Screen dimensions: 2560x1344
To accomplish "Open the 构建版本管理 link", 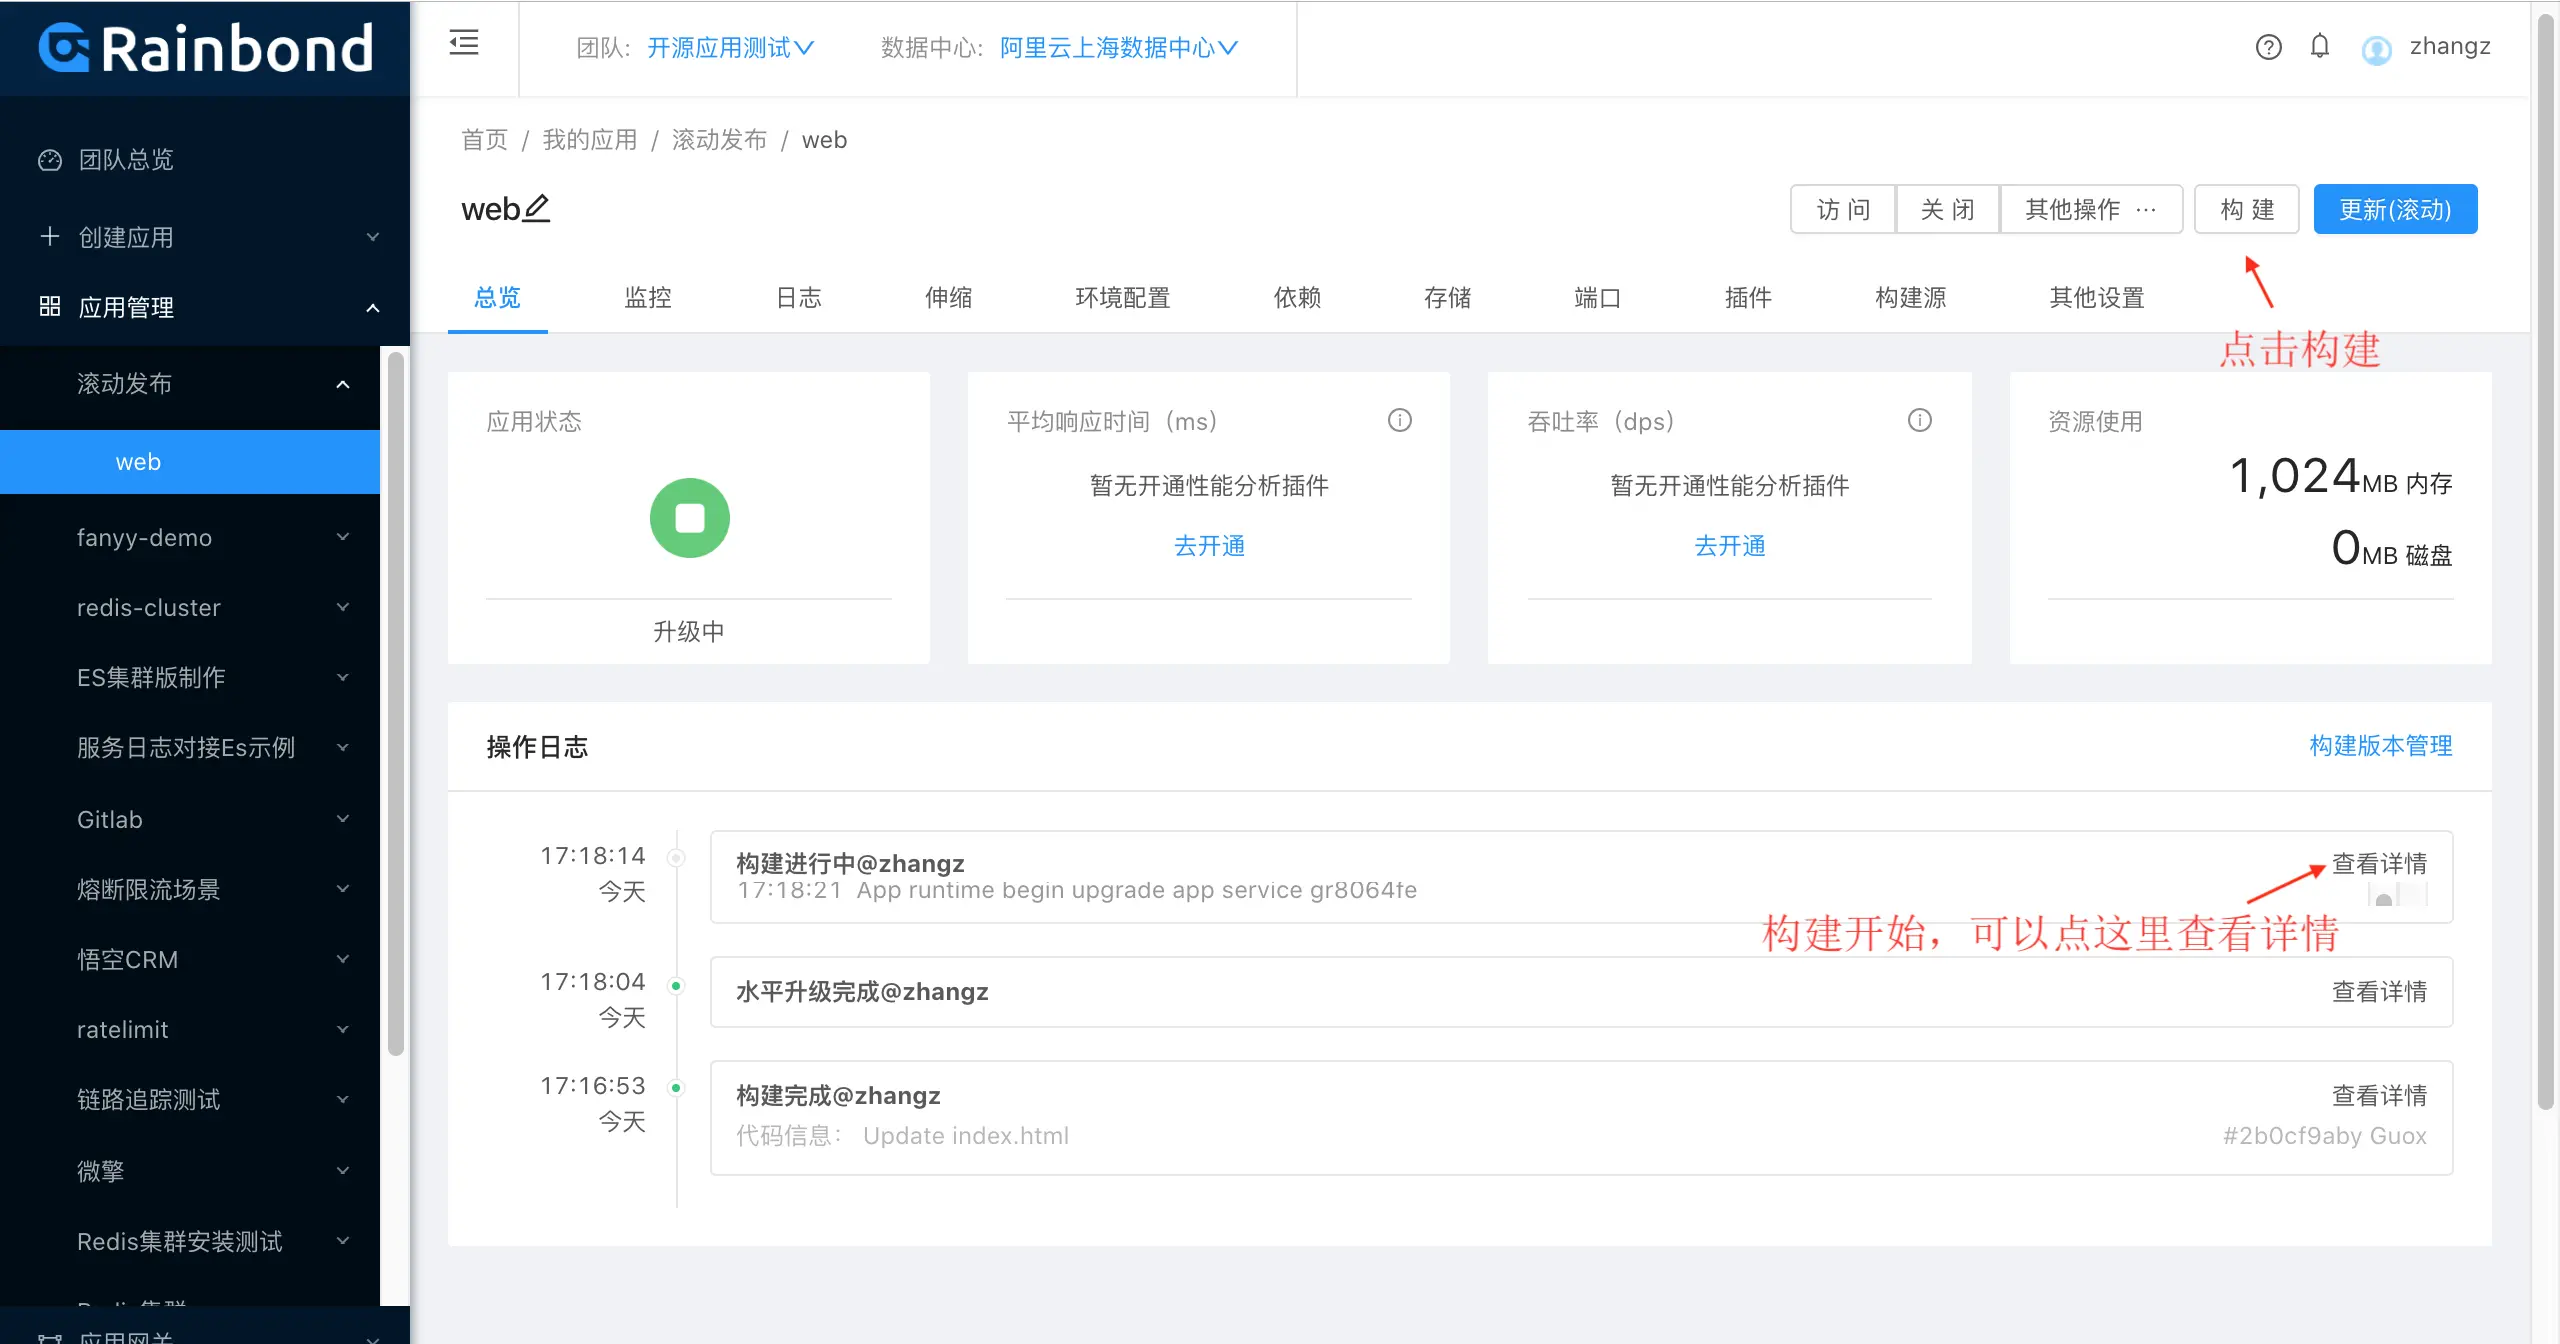I will pyautogui.click(x=2380, y=745).
